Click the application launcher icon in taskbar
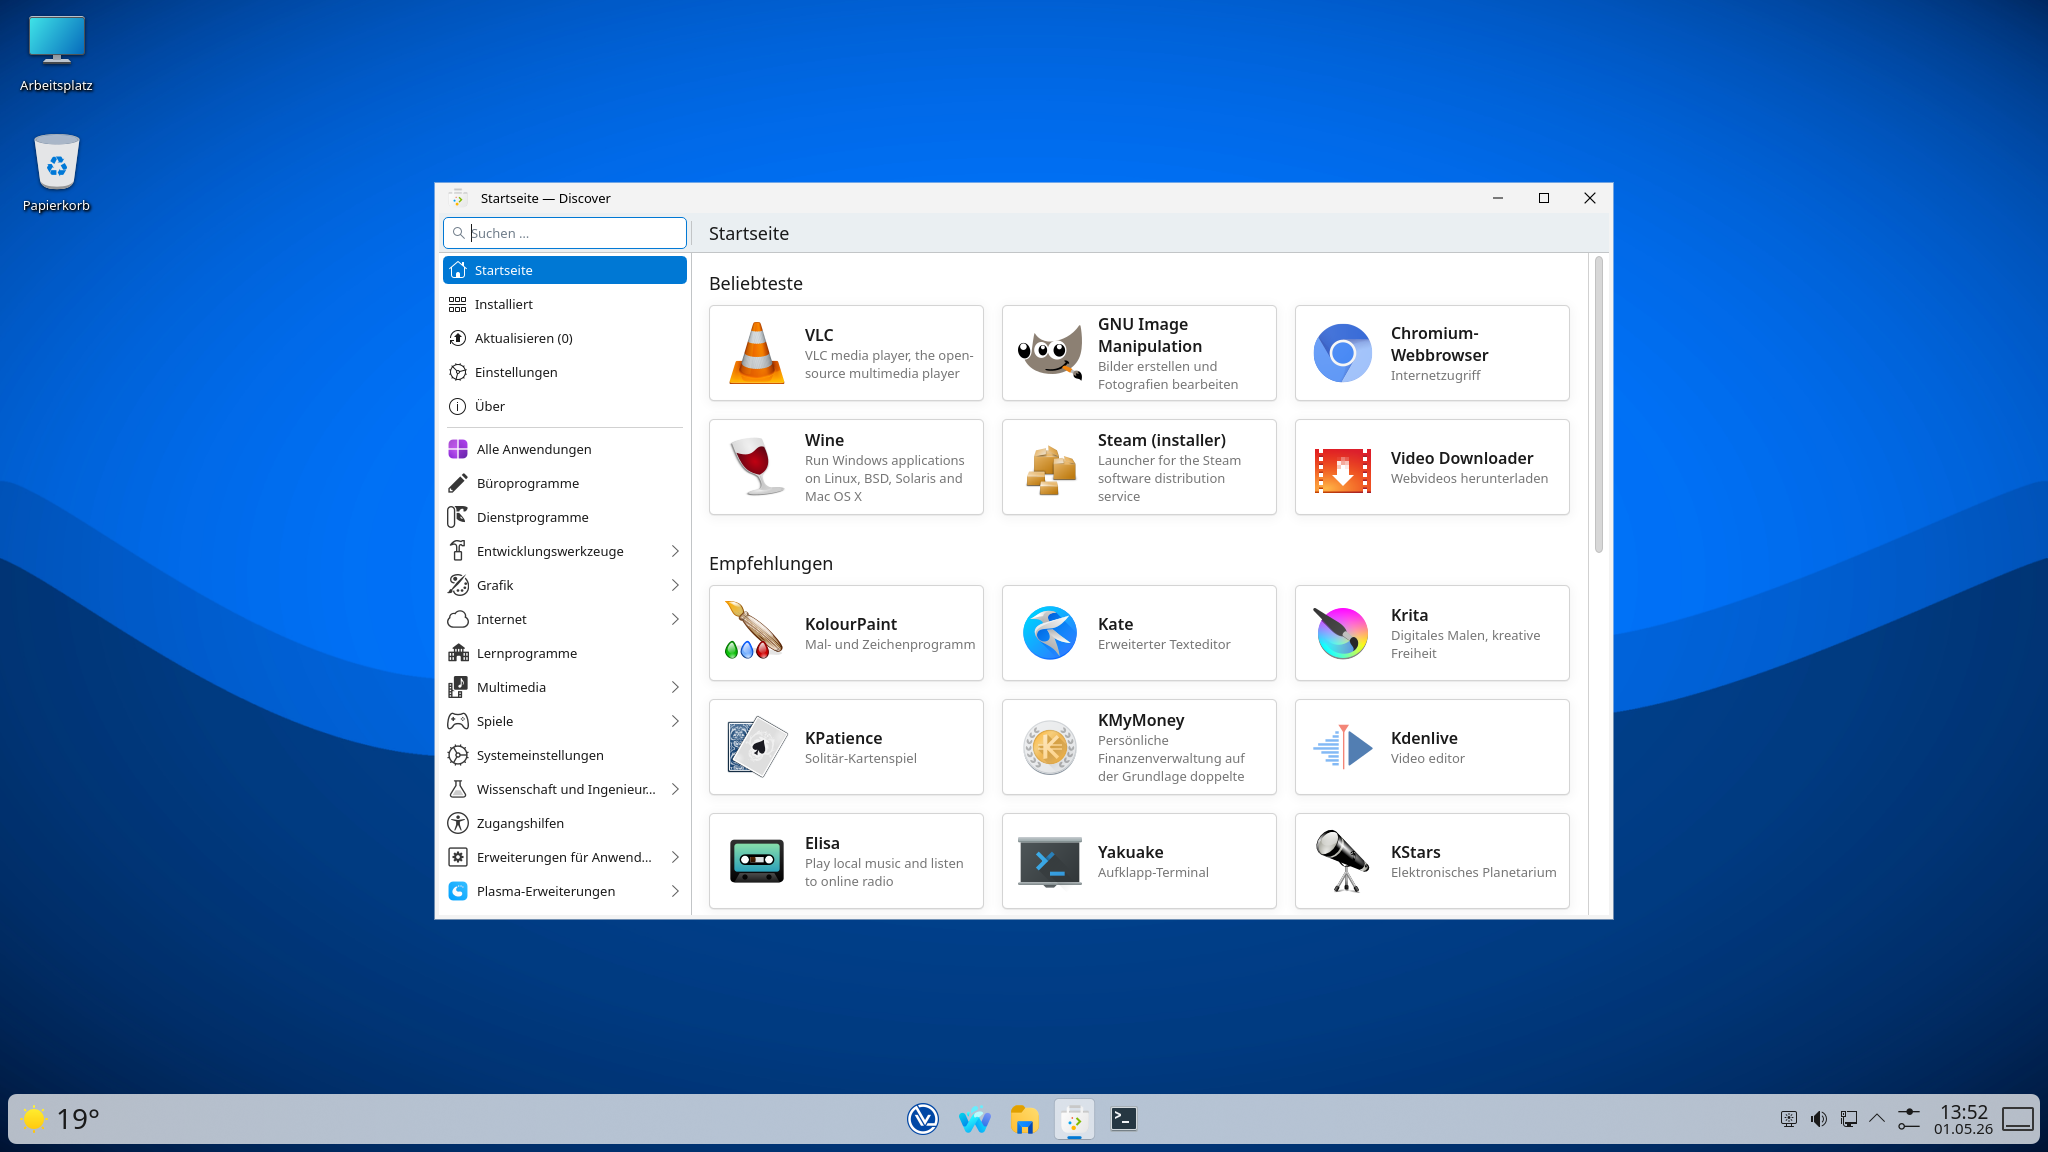 coord(923,1119)
